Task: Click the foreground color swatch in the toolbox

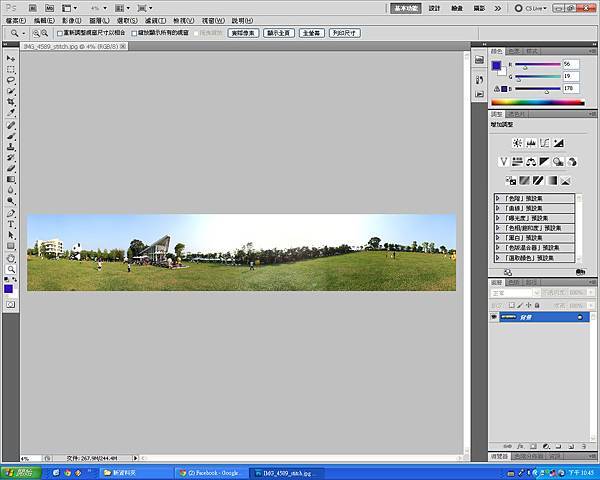Action: pyautogui.click(x=8, y=289)
